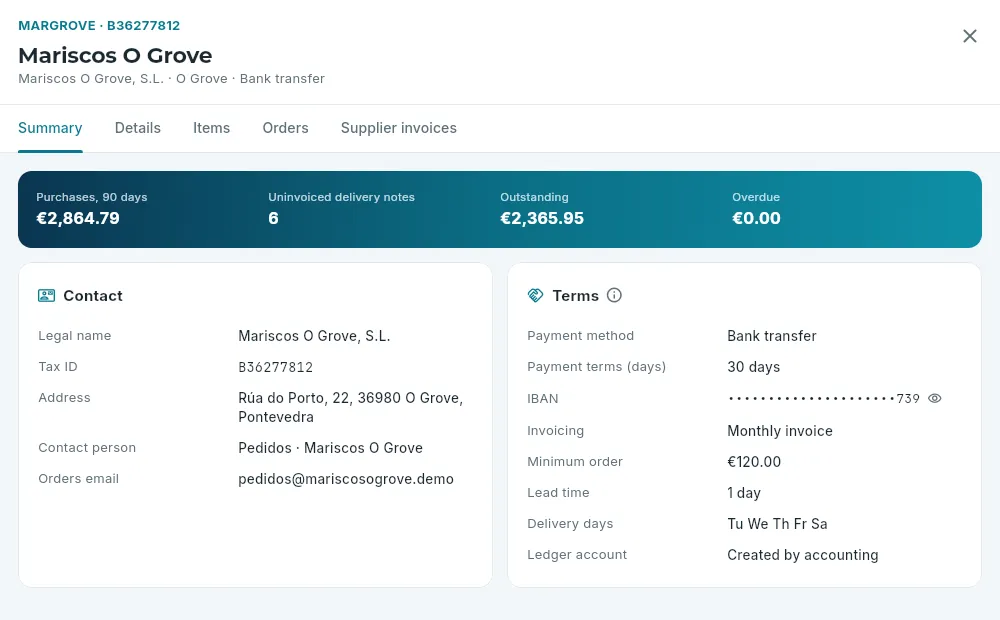The image size is (1000, 620).
Task: Click the Purchases, 90 days amount €2,864.79
Action: (x=78, y=218)
